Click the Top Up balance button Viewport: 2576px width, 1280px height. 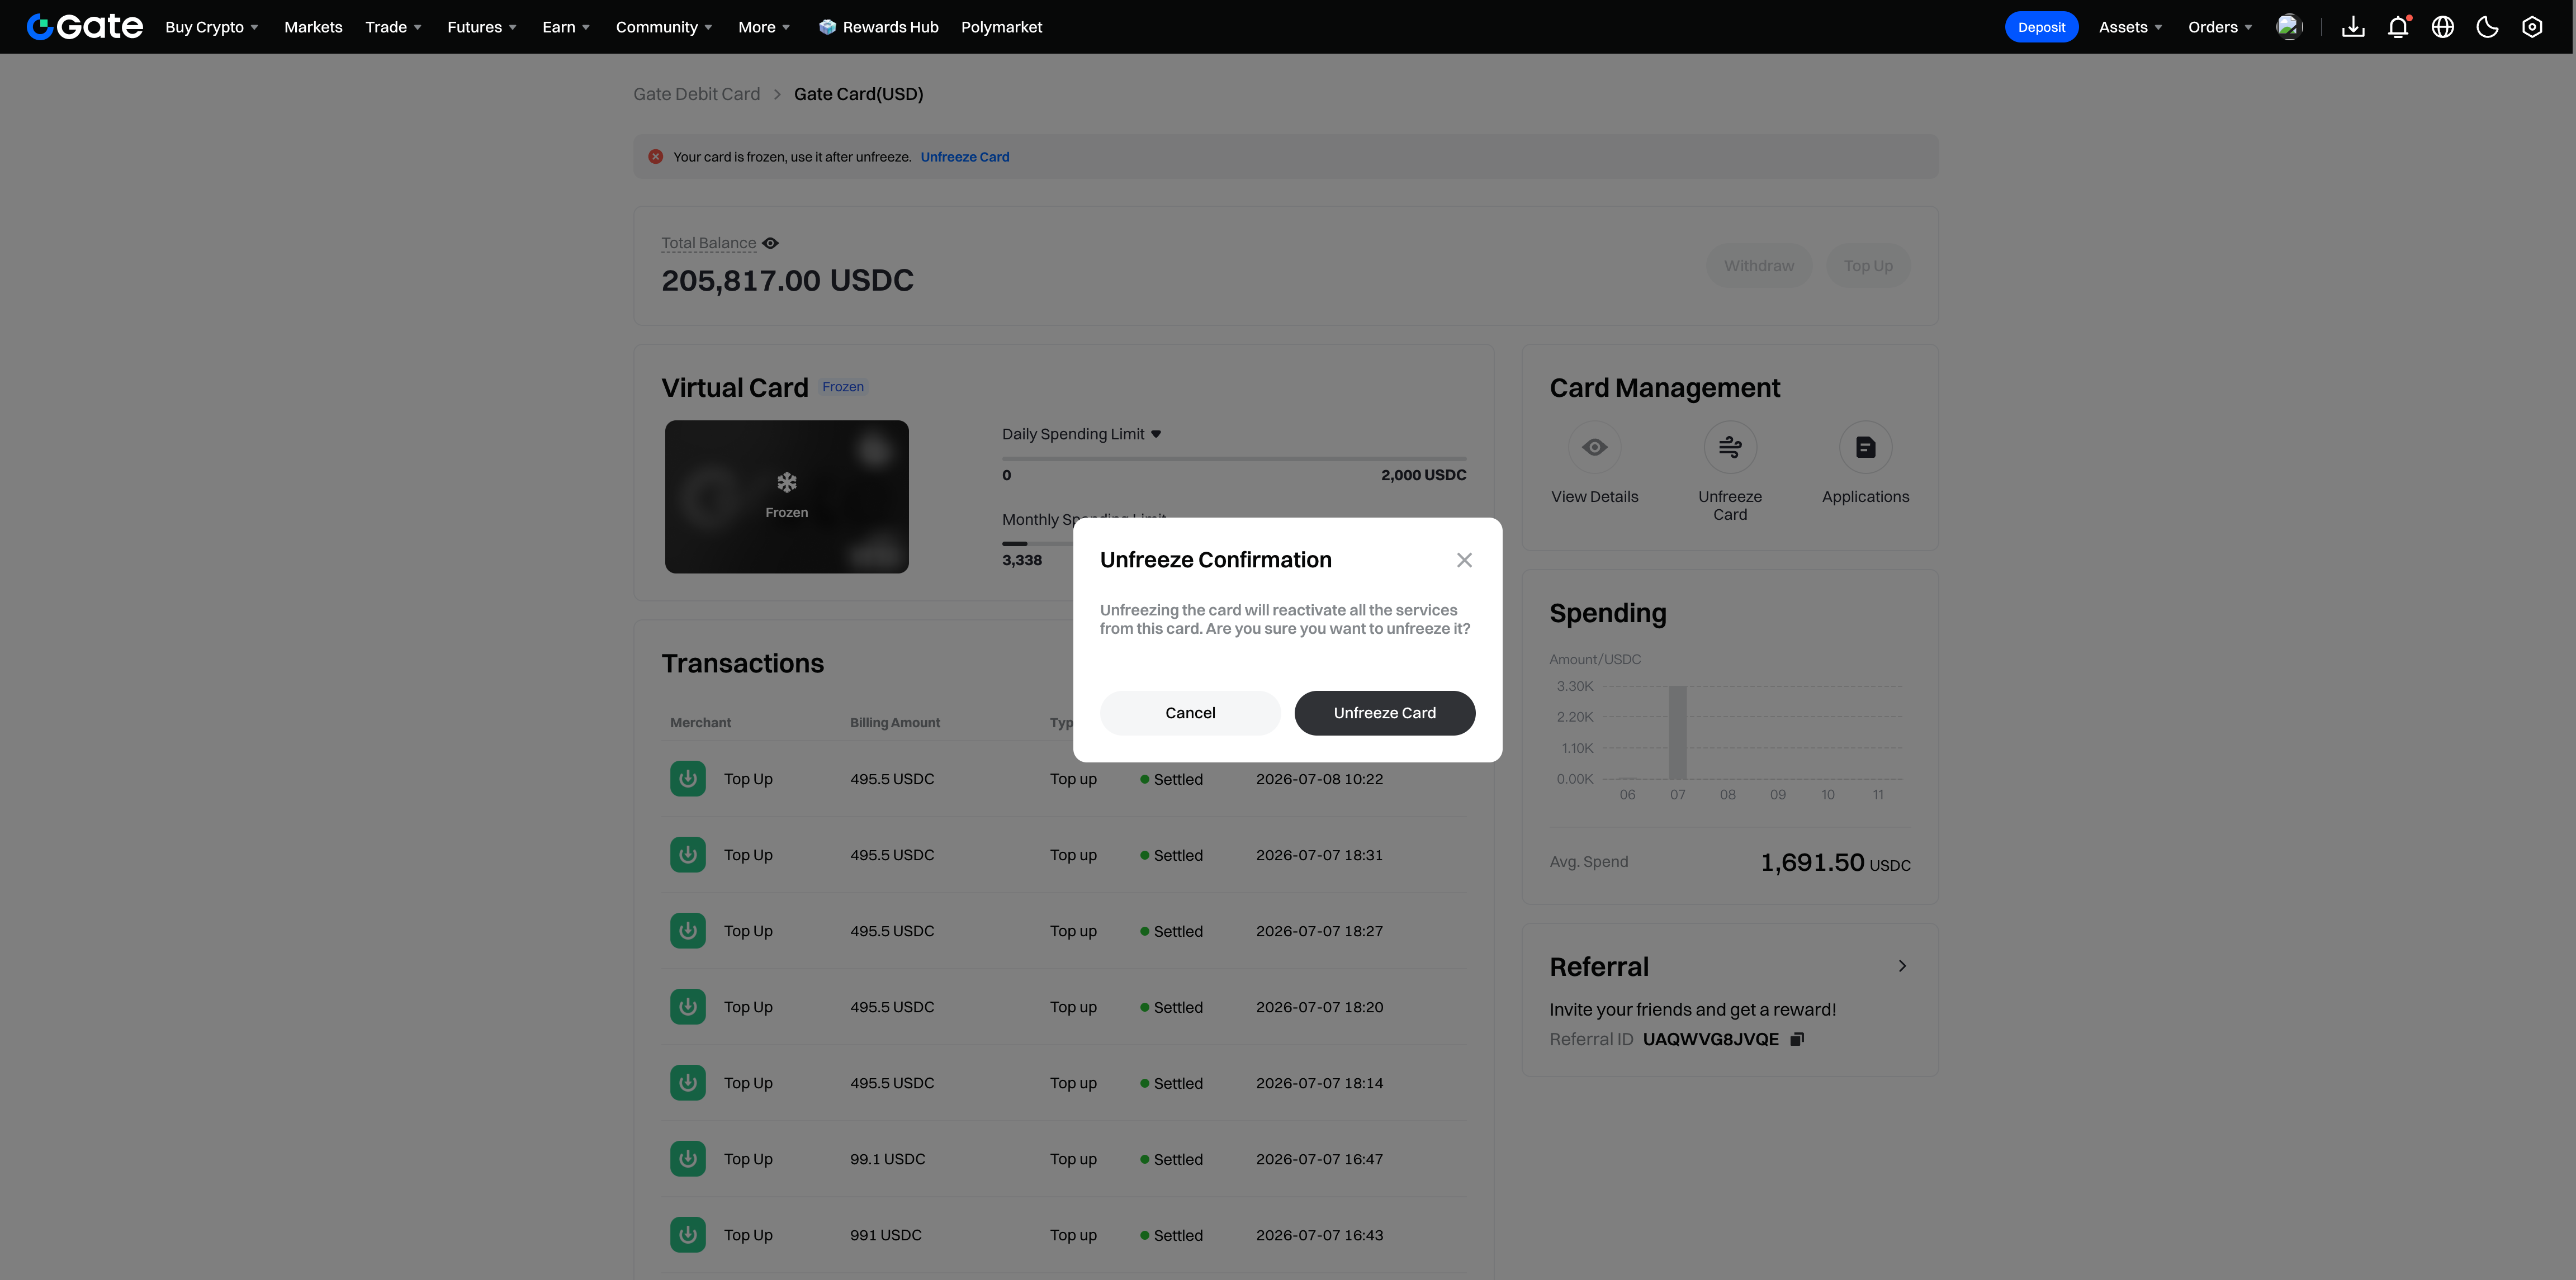coord(1868,266)
